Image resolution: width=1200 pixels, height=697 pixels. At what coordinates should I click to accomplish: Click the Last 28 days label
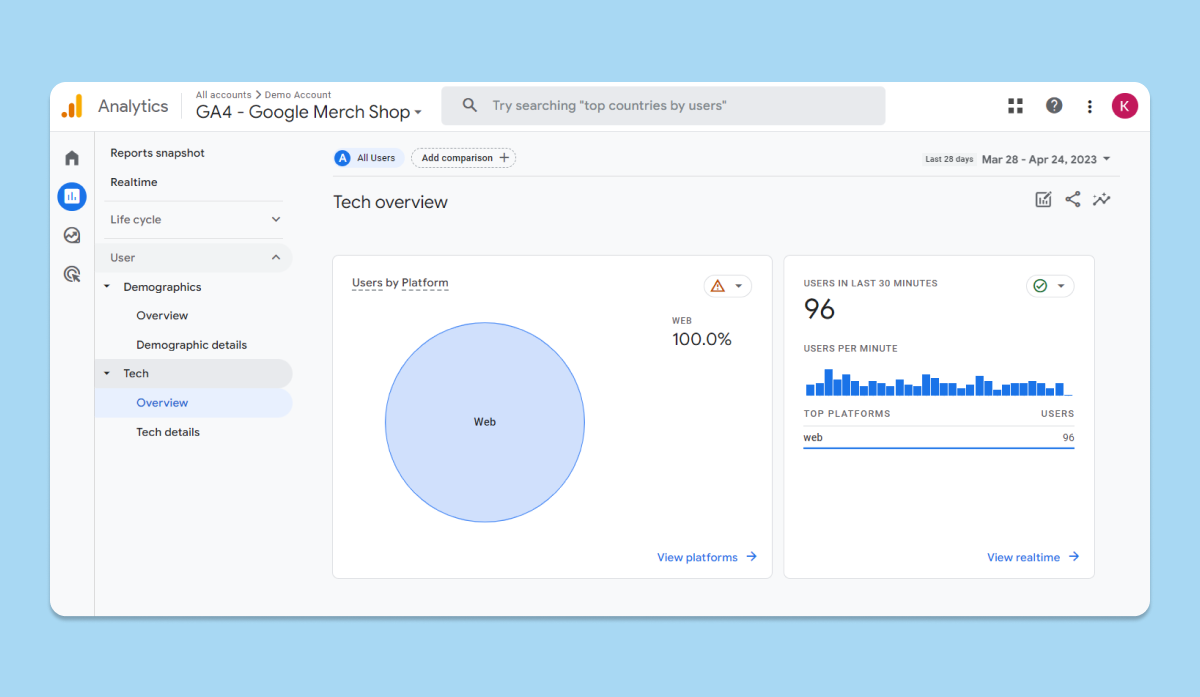(x=949, y=159)
